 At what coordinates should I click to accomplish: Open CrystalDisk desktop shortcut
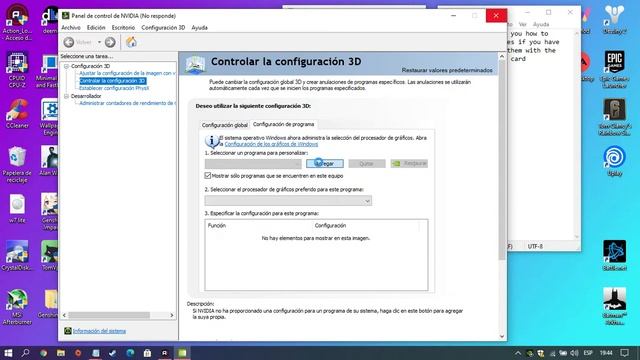17,256
